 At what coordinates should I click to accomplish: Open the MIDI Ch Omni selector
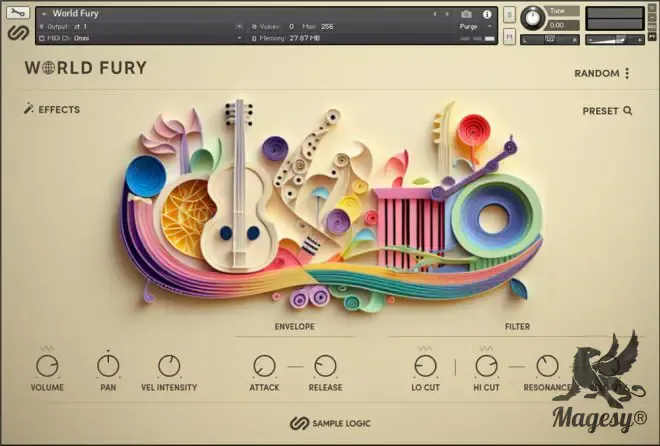click(82, 38)
